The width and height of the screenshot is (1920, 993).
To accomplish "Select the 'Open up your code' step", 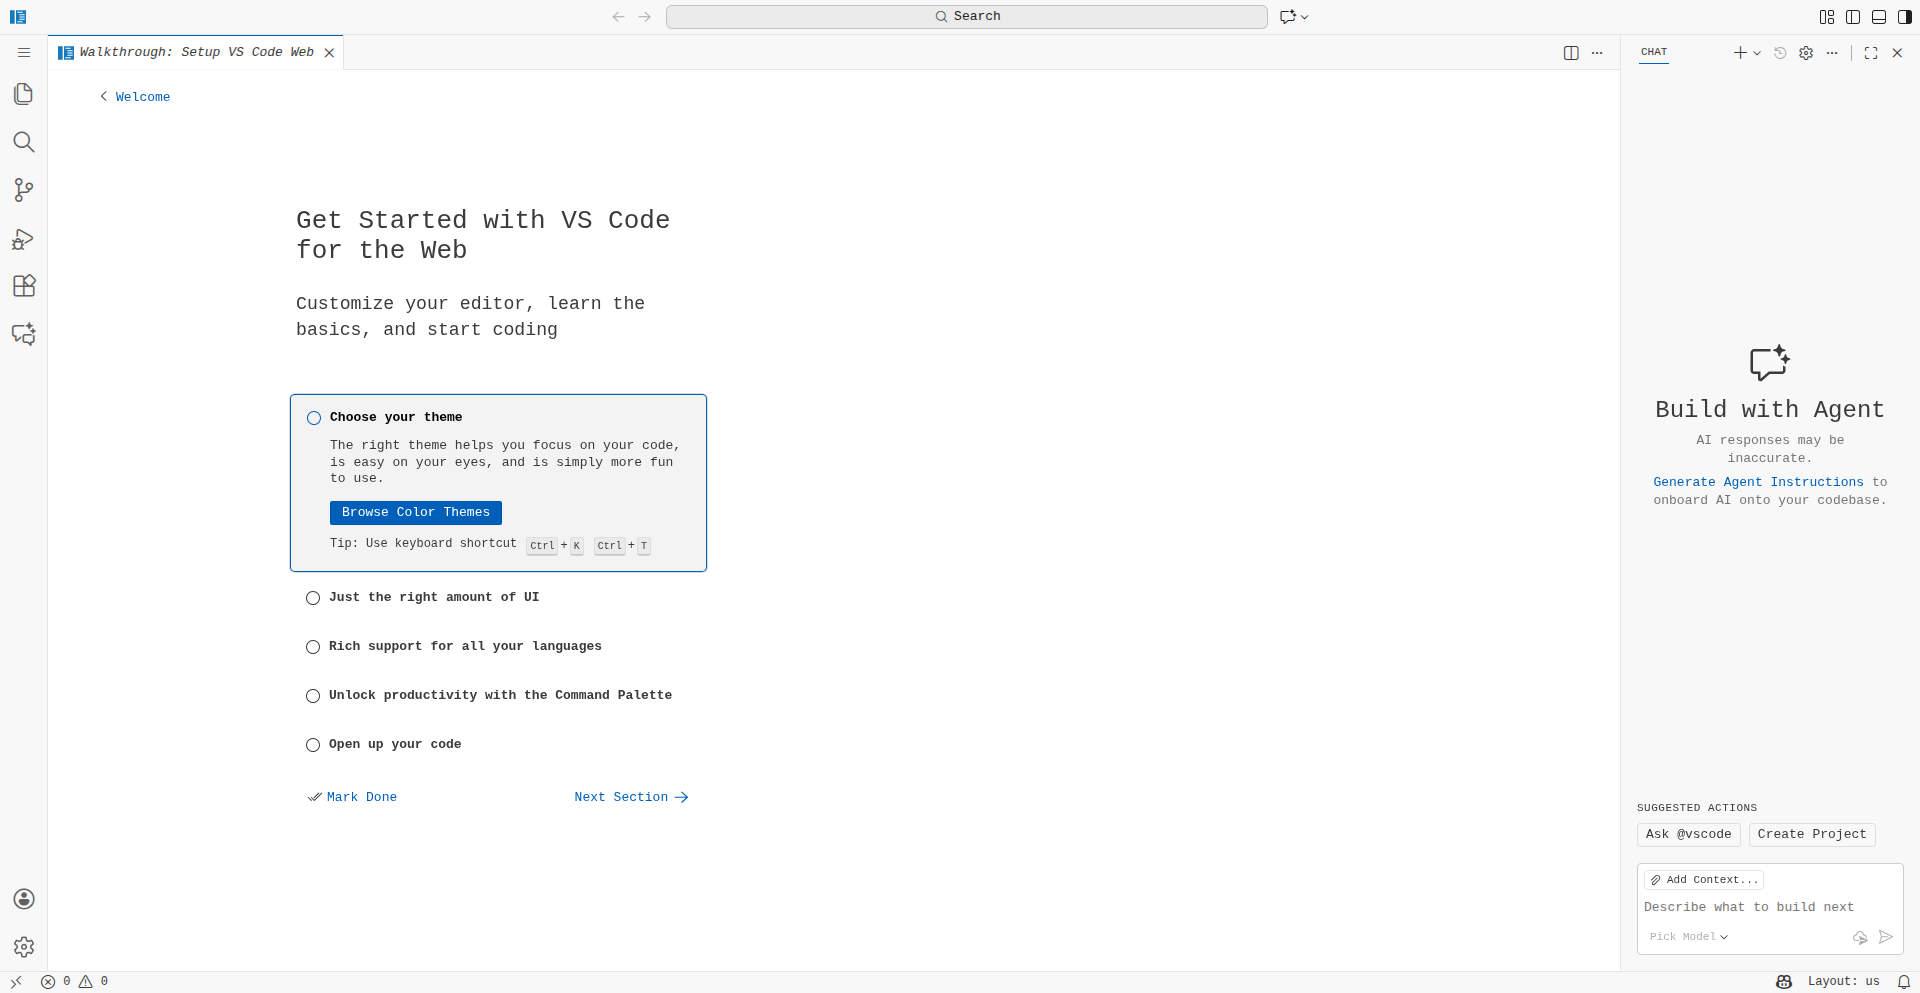I will click(x=395, y=744).
